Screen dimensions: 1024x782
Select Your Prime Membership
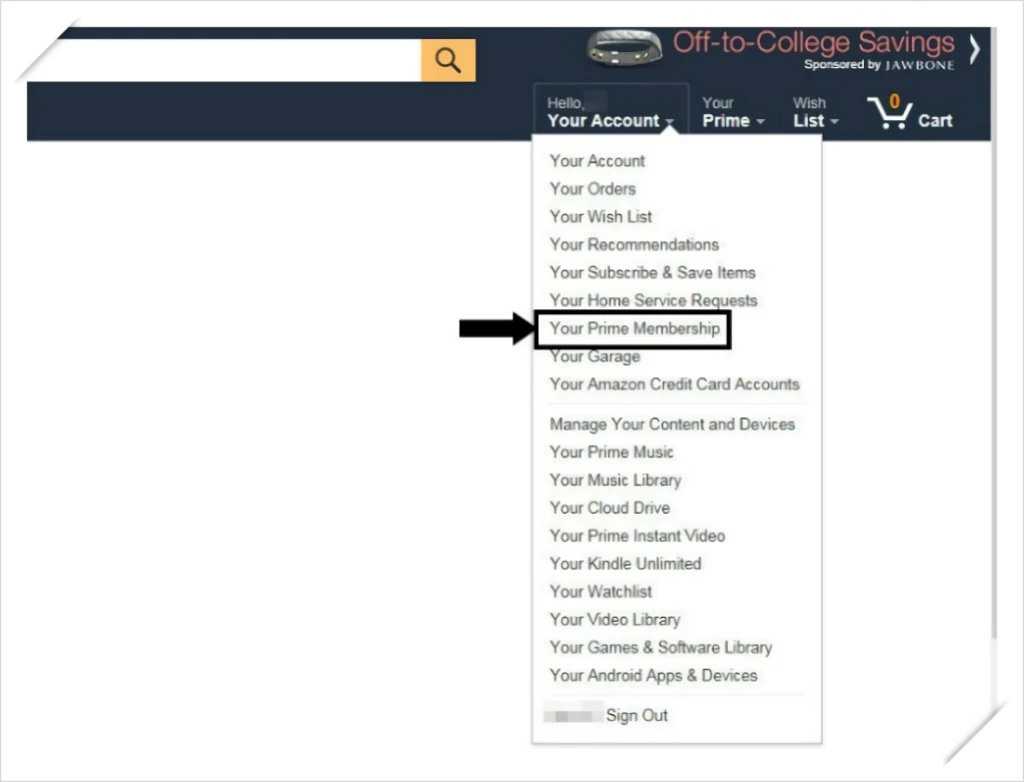coord(635,329)
